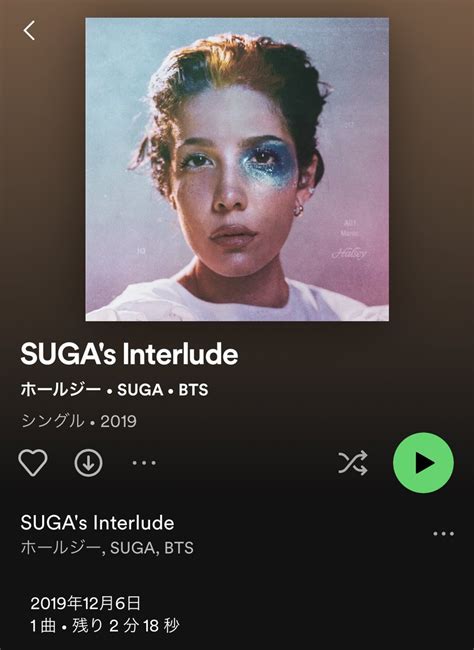Start playback with the green play button
The height and width of the screenshot is (650, 474).
click(423, 463)
